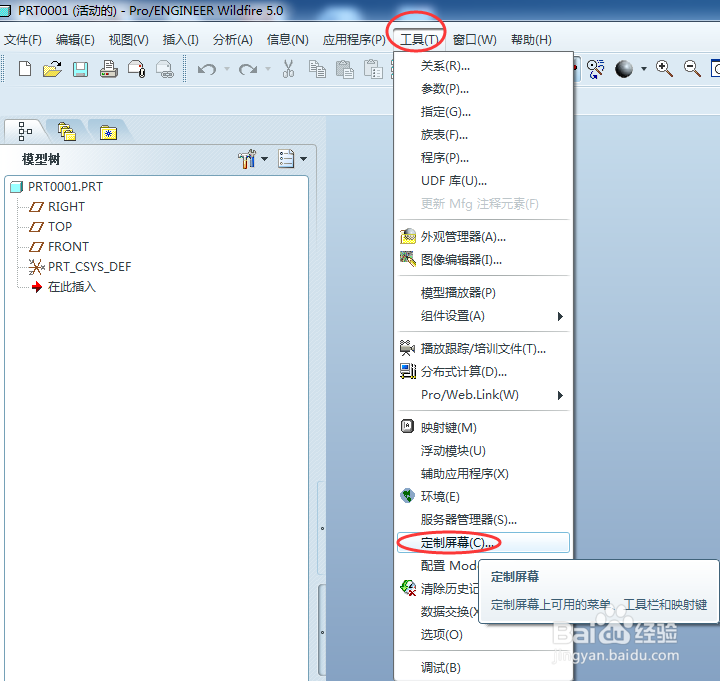Open the 帮助(H) menu
720x681 pixels.
click(531, 40)
